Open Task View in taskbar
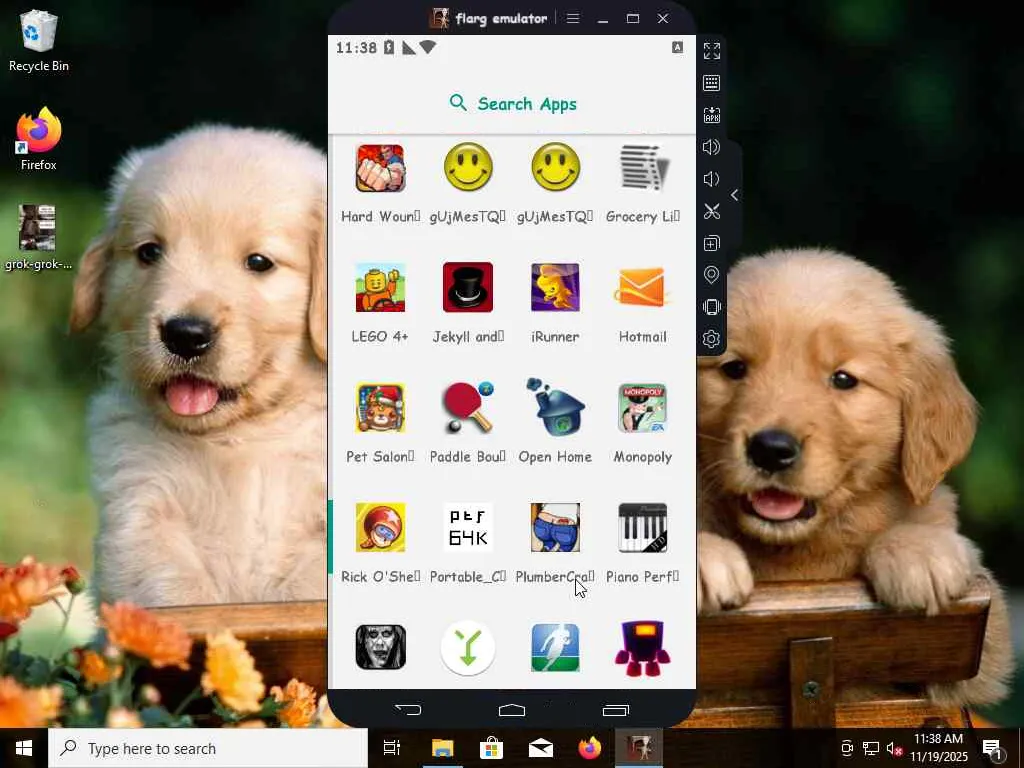The image size is (1024, 768). pyautogui.click(x=392, y=748)
